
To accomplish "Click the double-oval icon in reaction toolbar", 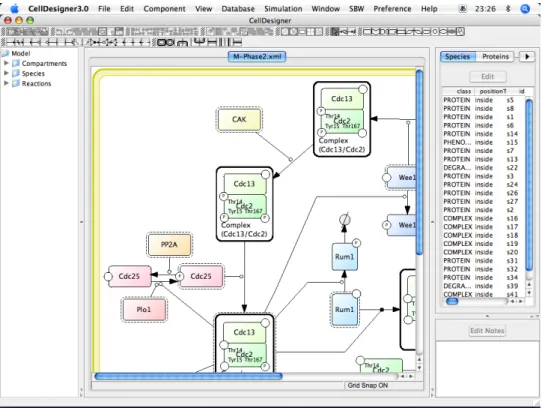I will tap(166, 43).
